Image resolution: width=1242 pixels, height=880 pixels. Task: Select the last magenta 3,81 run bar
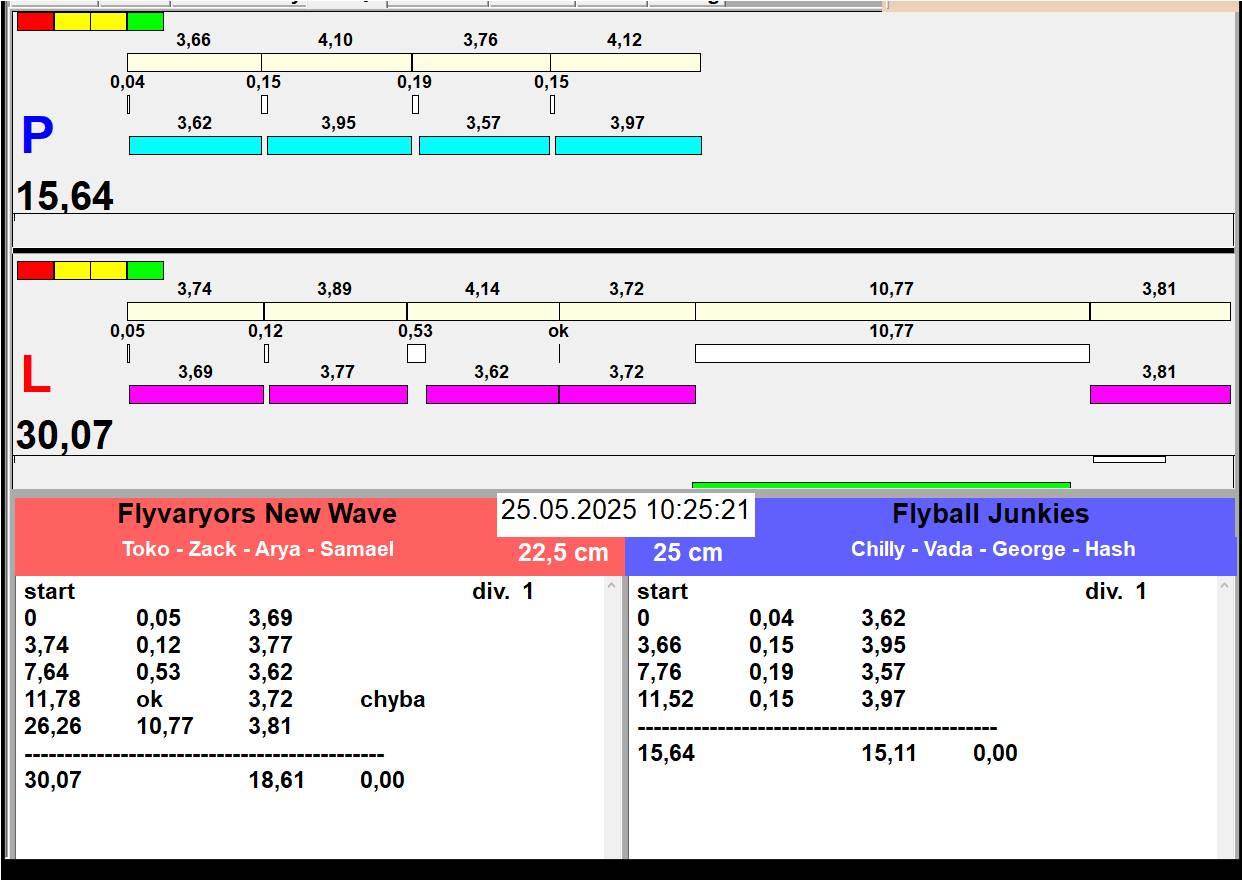click(1159, 394)
